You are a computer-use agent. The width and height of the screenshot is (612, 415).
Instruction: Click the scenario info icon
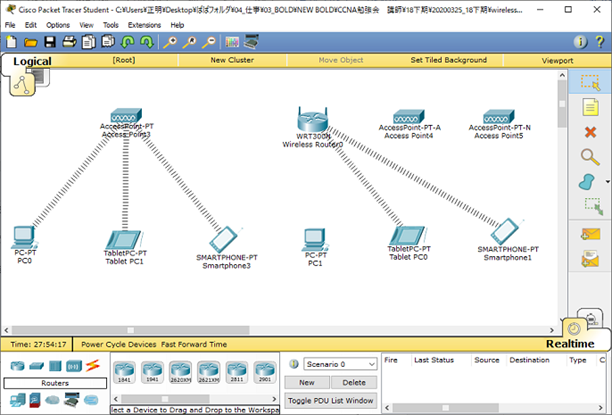tap(294, 364)
